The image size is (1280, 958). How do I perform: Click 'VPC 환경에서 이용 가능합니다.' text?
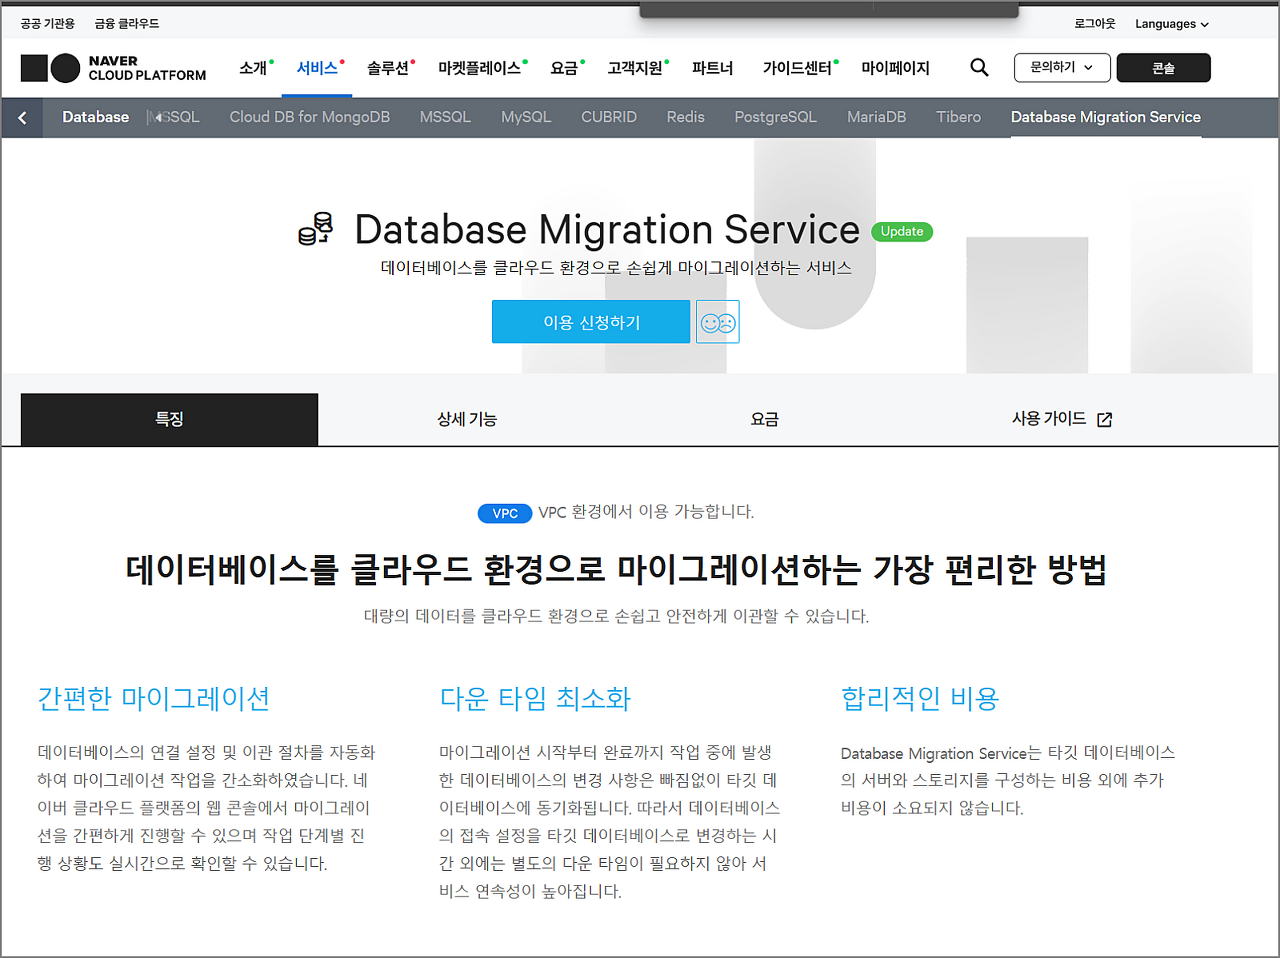[x=646, y=512]
